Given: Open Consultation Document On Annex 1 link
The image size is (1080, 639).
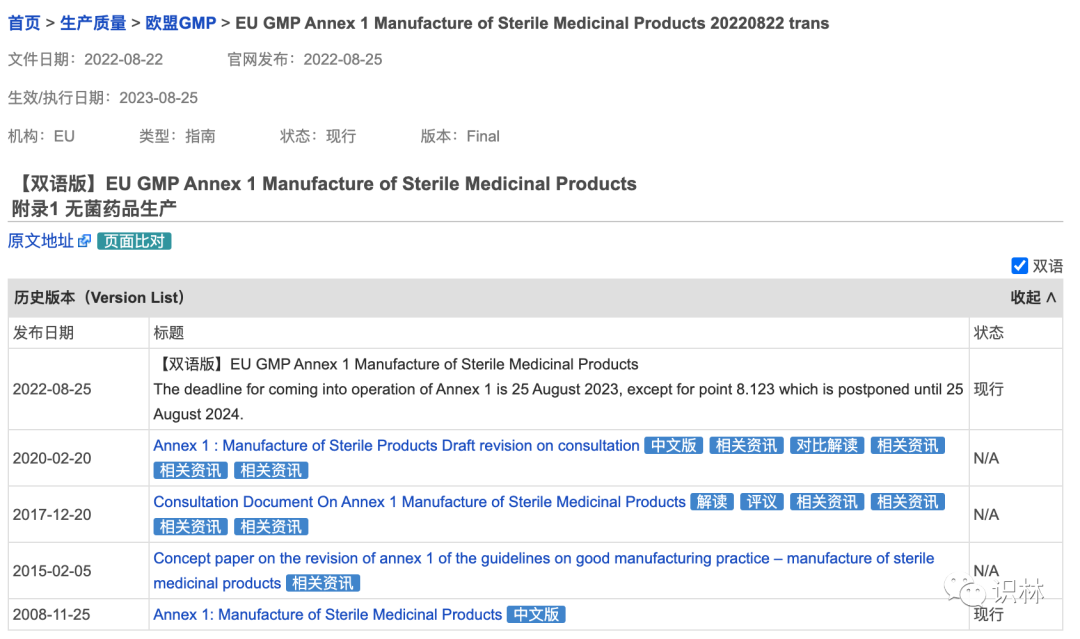Looking at the screenshot, I should (419, 502).
